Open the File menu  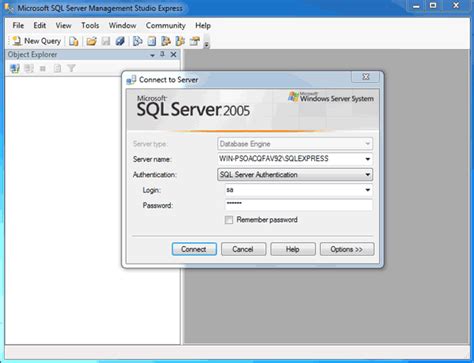coord(18,25)
